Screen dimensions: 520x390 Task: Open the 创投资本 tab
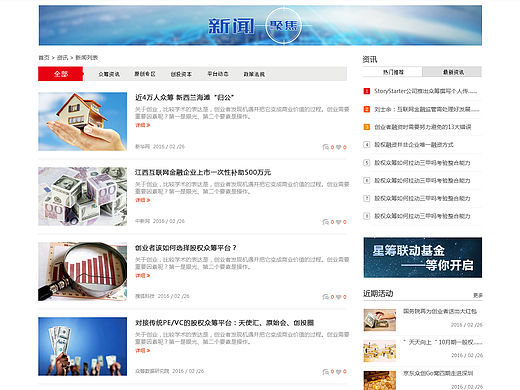click(181, 74)
